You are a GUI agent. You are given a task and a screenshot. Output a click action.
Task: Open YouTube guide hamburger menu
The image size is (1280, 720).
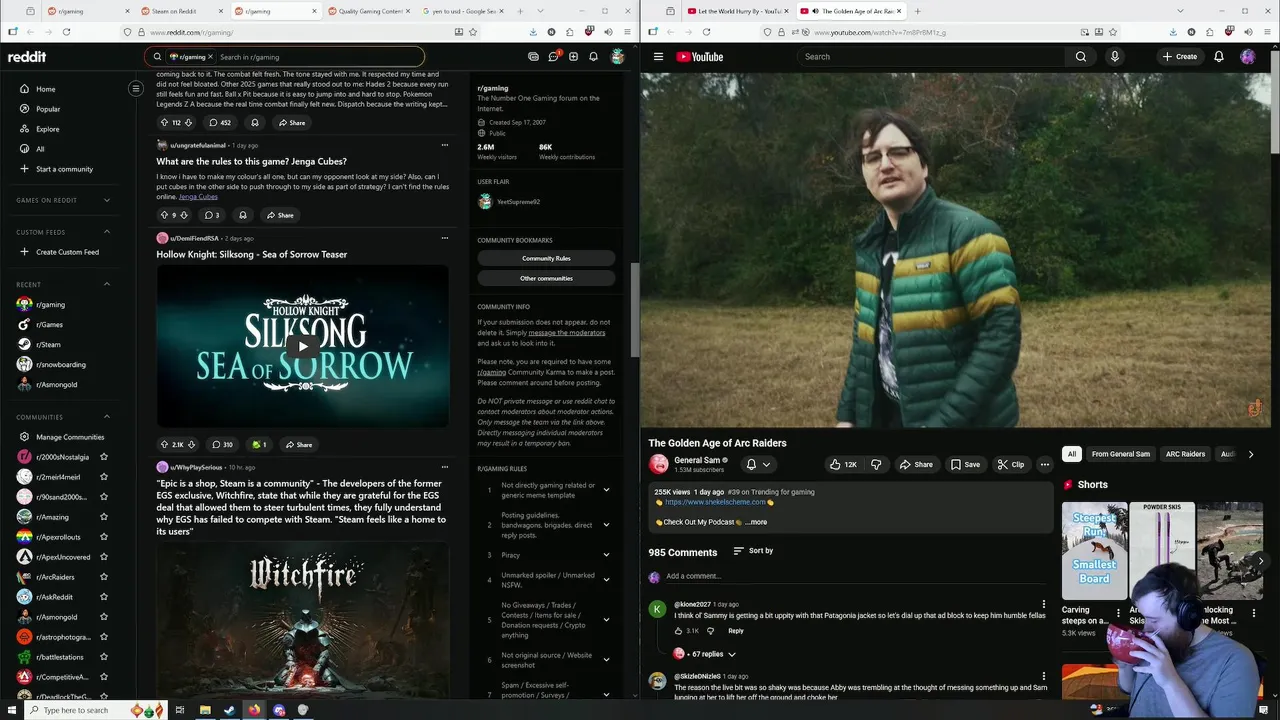tap(658, 57)
